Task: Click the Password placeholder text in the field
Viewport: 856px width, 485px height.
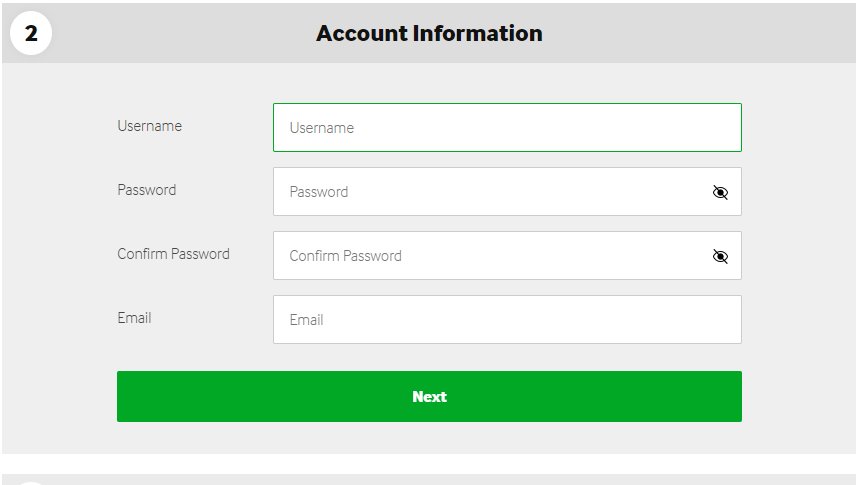Action: coord(319,192)
